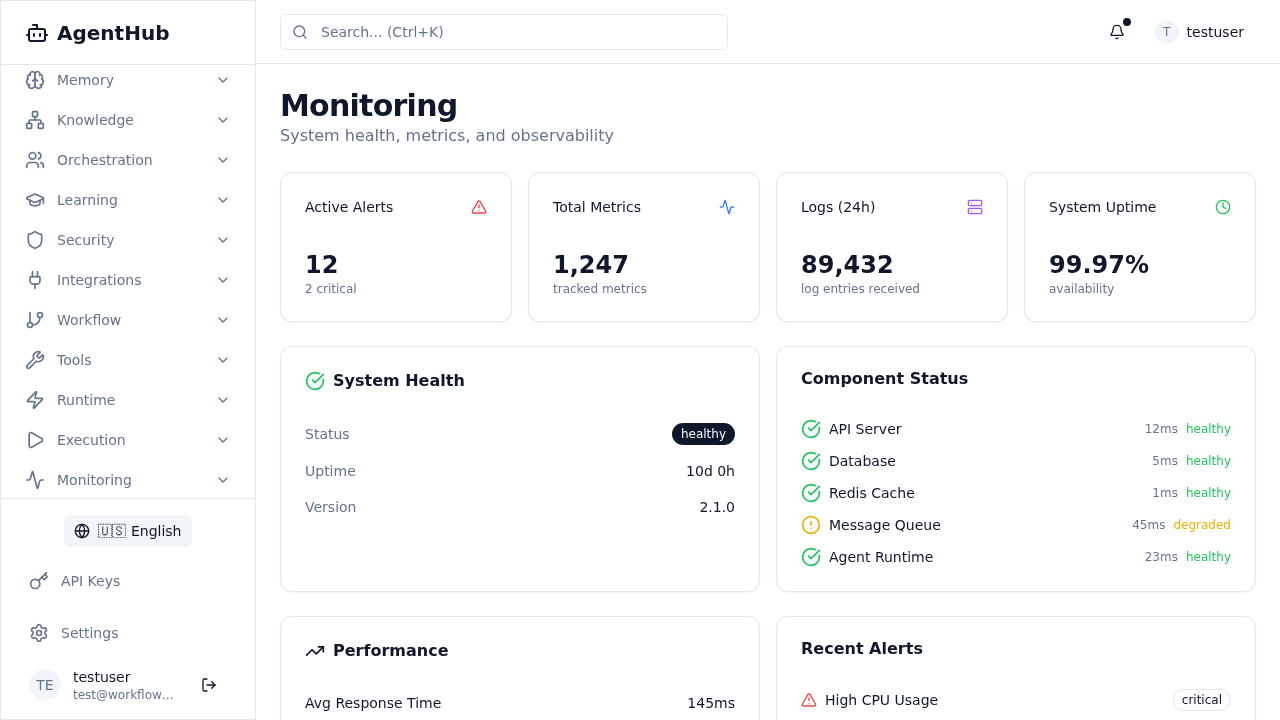Screen dimensions: 1280x720
Task: Collapse the Runtime section in sidebar
Action: tap(222, 400)
